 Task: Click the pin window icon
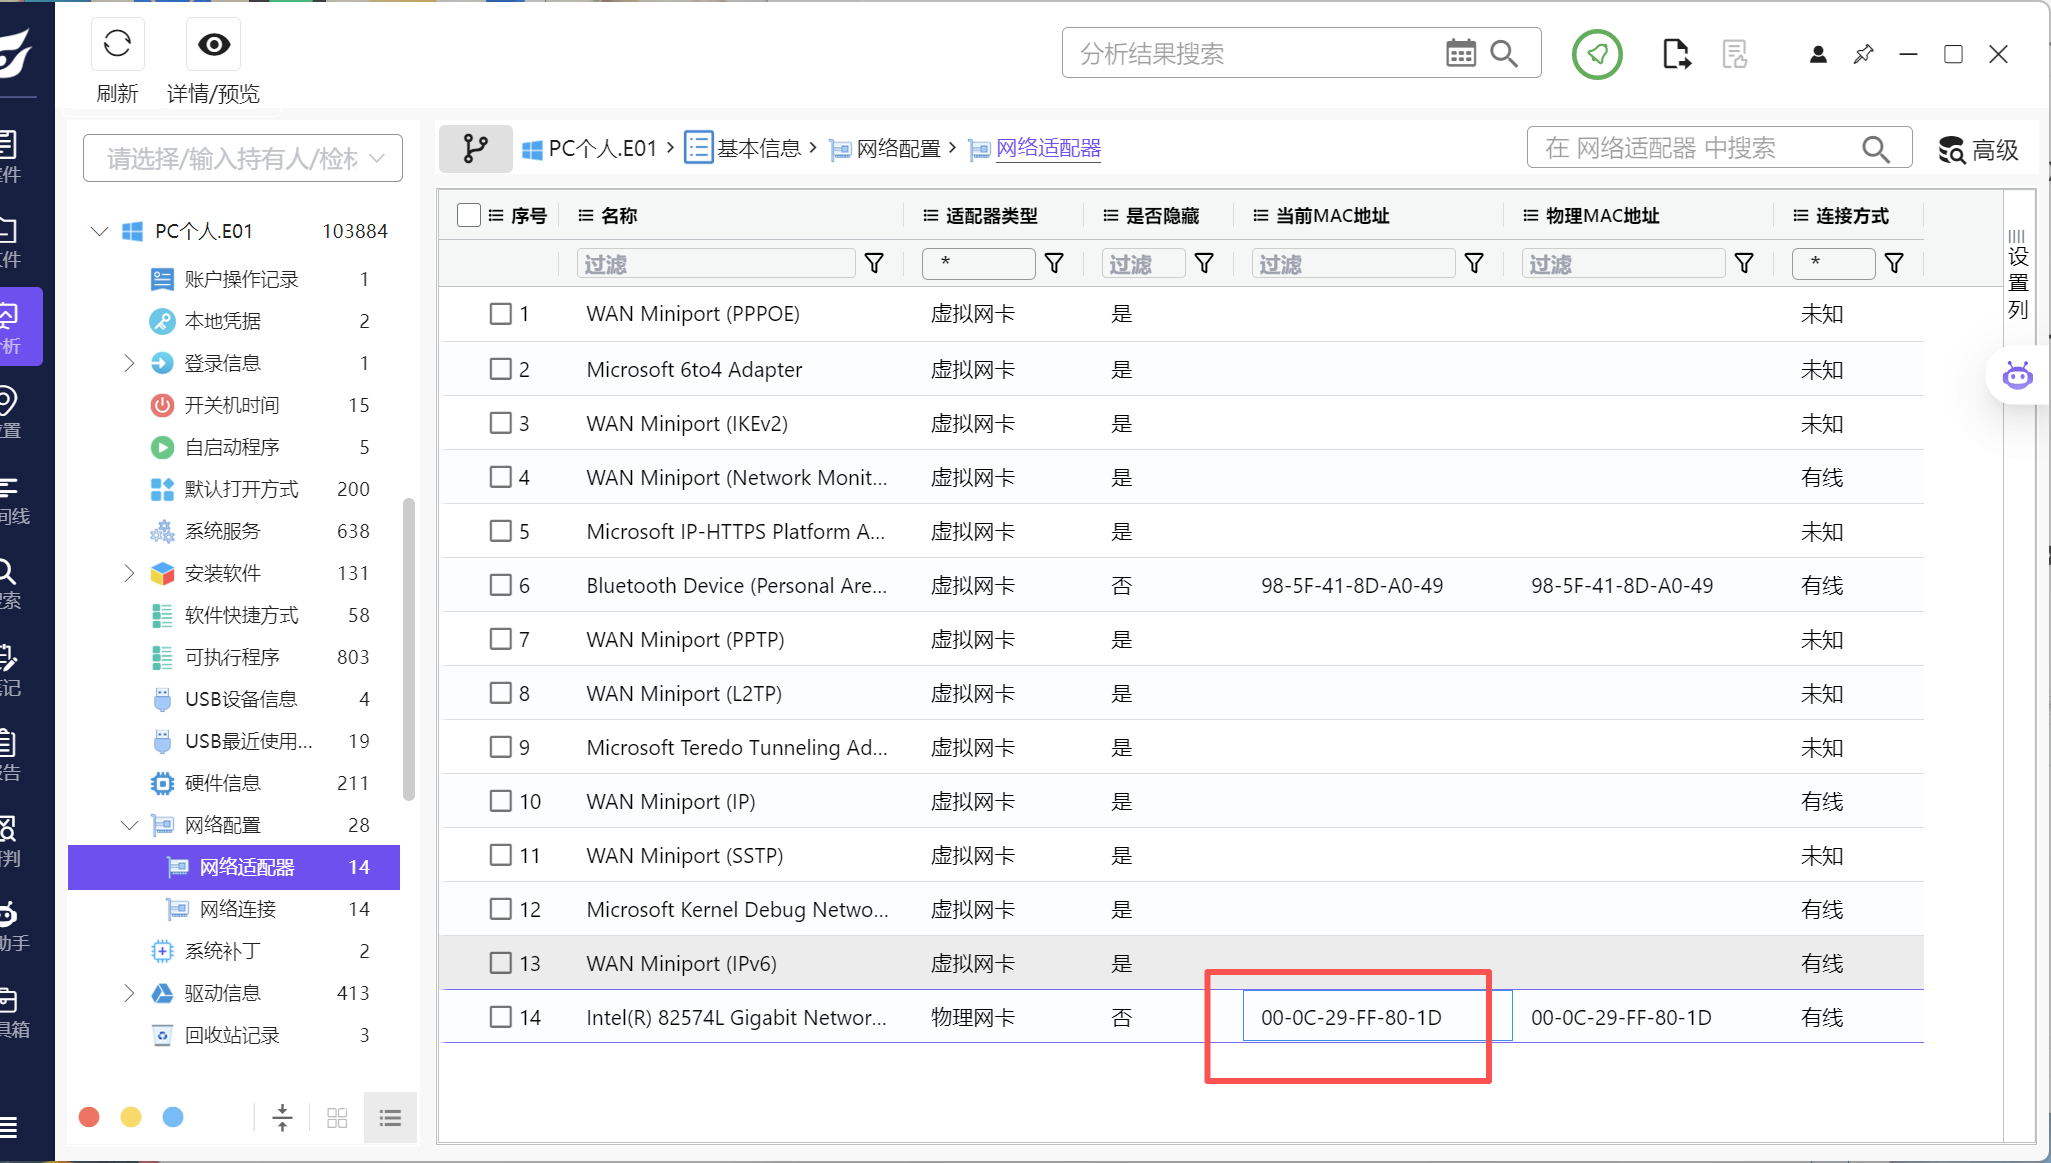(1863, 54)
